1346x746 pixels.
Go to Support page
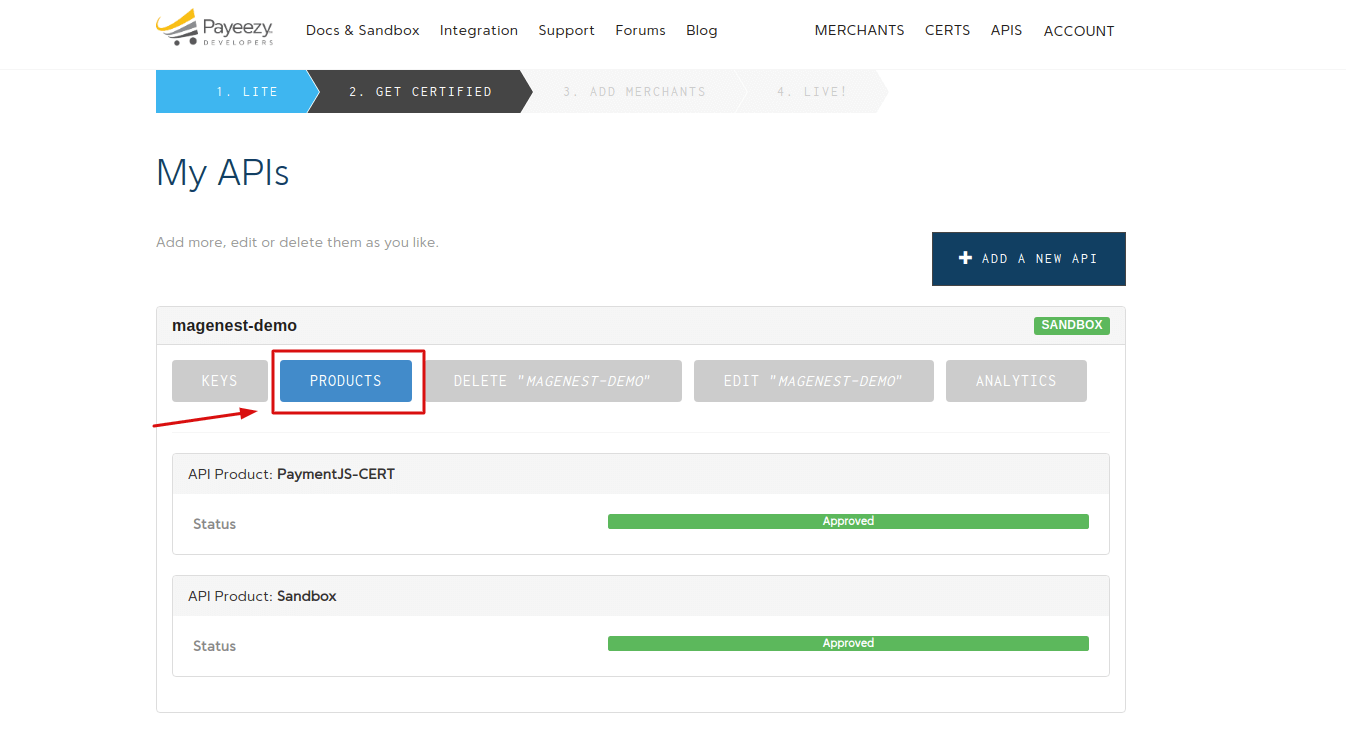(x=566, y=31)
